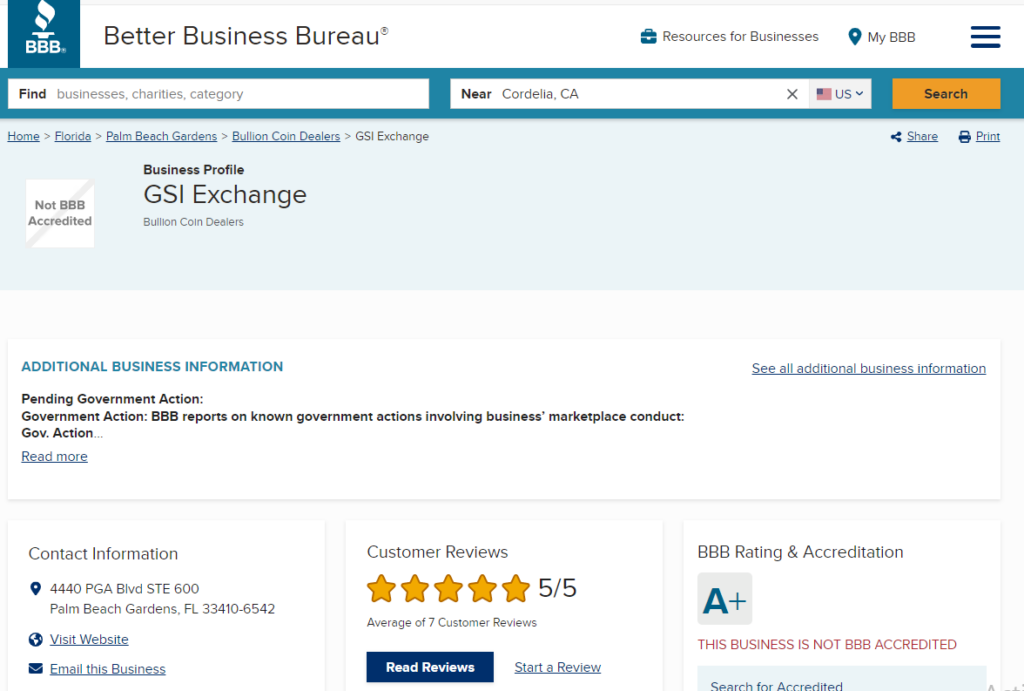Click the A+ rating badge
The width and height of the screenshot is (1024, 691).
tap(724, 599)
